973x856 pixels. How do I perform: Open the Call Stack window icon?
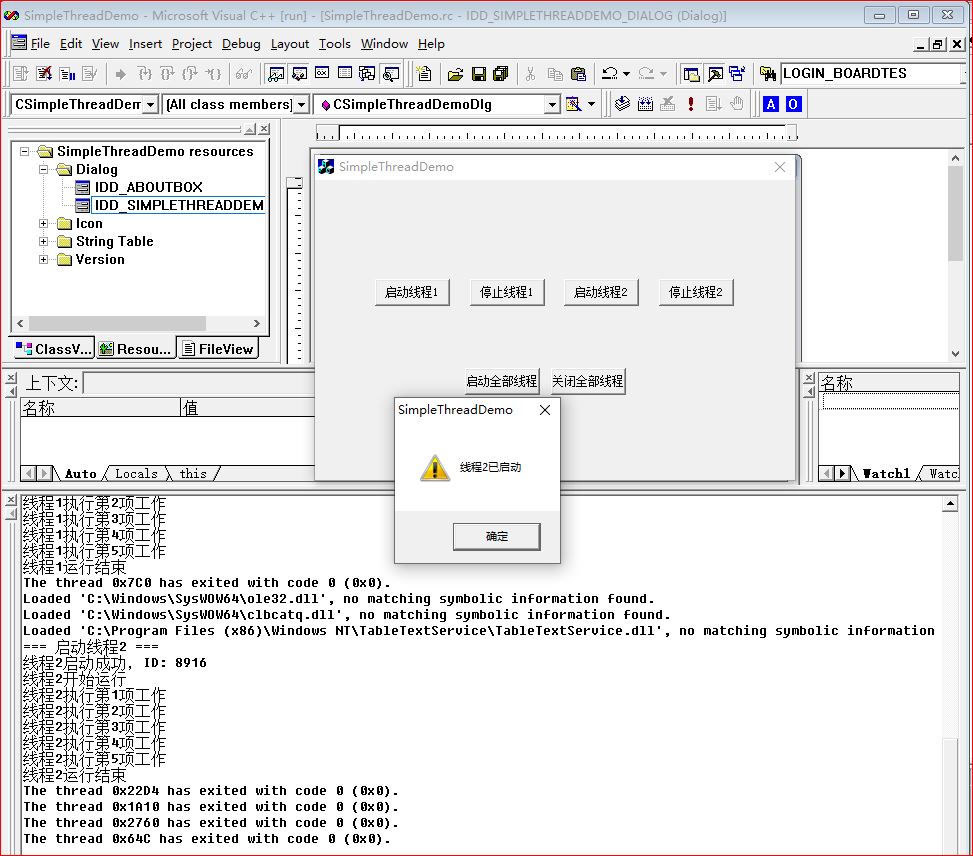click(368, 74)
